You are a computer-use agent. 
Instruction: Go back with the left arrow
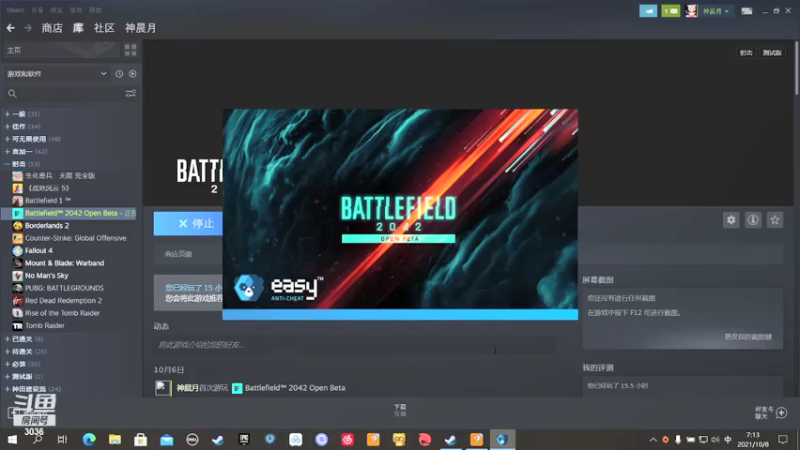point(11,28)
